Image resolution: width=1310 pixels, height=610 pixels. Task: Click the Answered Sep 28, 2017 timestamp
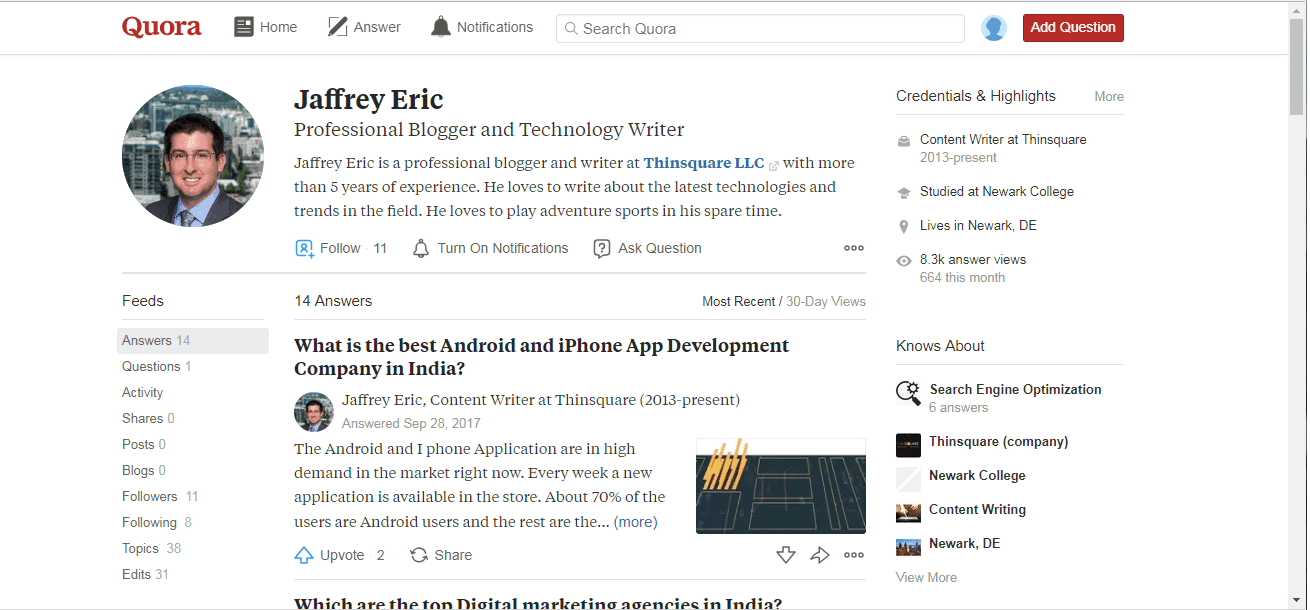pyautogui.click(x=411, y=423)
